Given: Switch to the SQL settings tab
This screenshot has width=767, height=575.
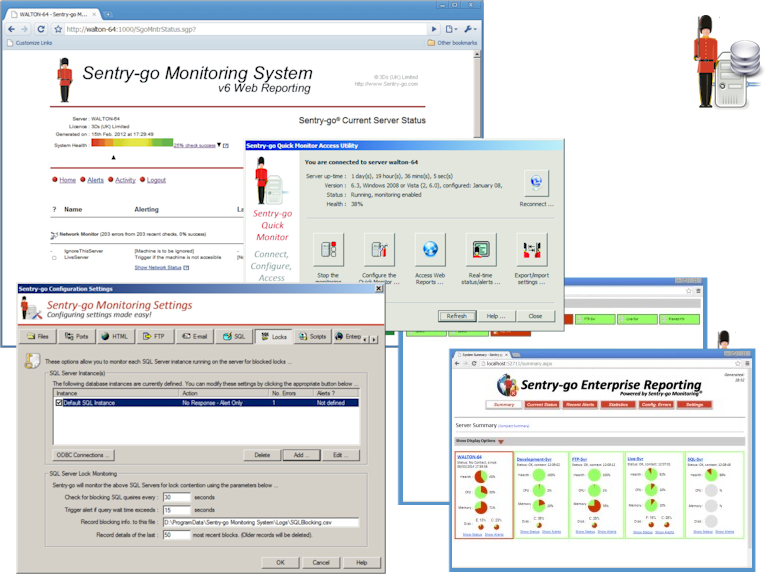Looking at the screenshot, I should coord(234,336).
